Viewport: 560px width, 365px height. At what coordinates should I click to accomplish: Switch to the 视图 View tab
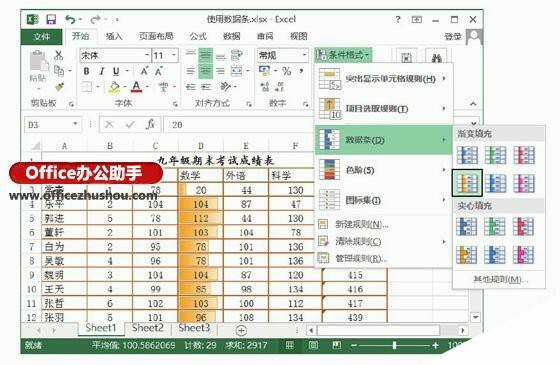[299, 36]
